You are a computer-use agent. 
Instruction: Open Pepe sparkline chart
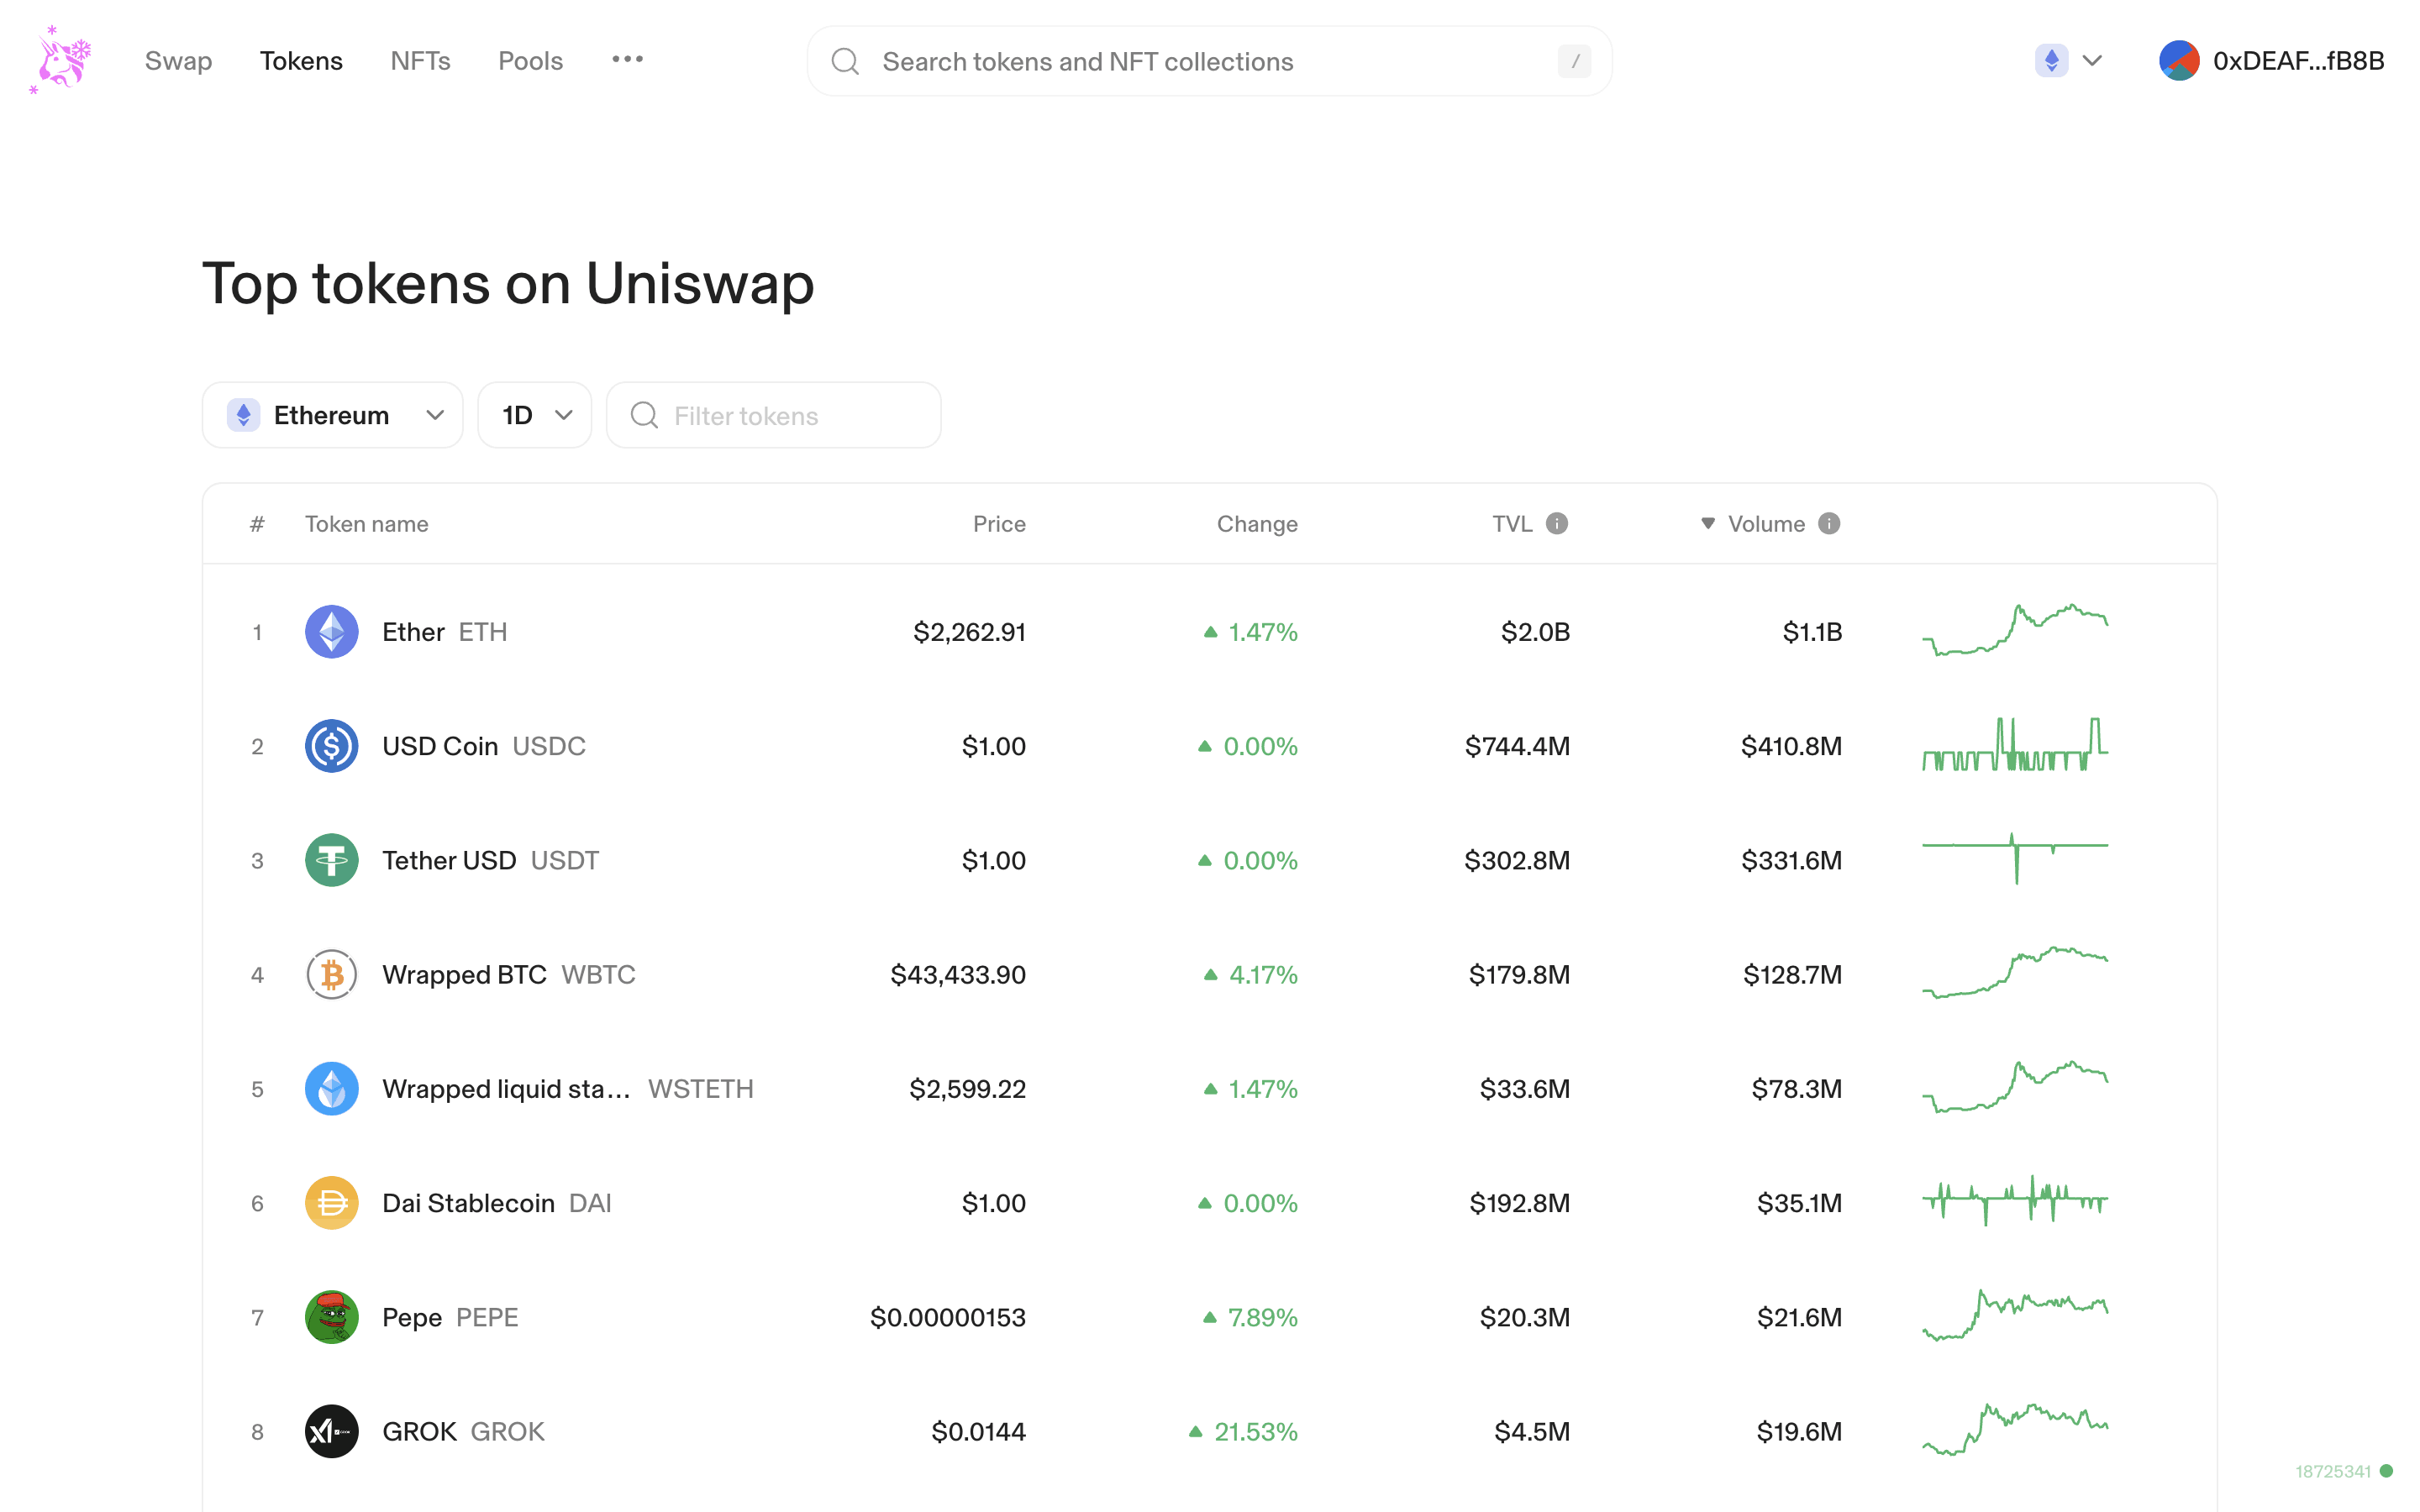2015,1315
